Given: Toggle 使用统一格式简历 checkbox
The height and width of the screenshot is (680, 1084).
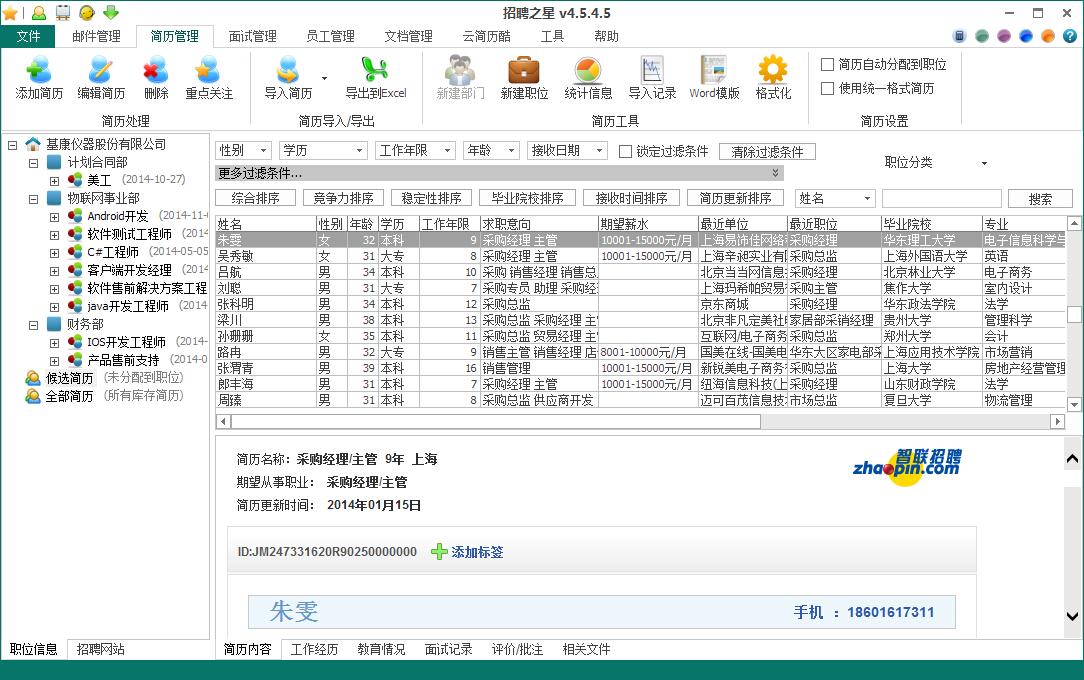Looking at the screenshot, I should [827, 88].
